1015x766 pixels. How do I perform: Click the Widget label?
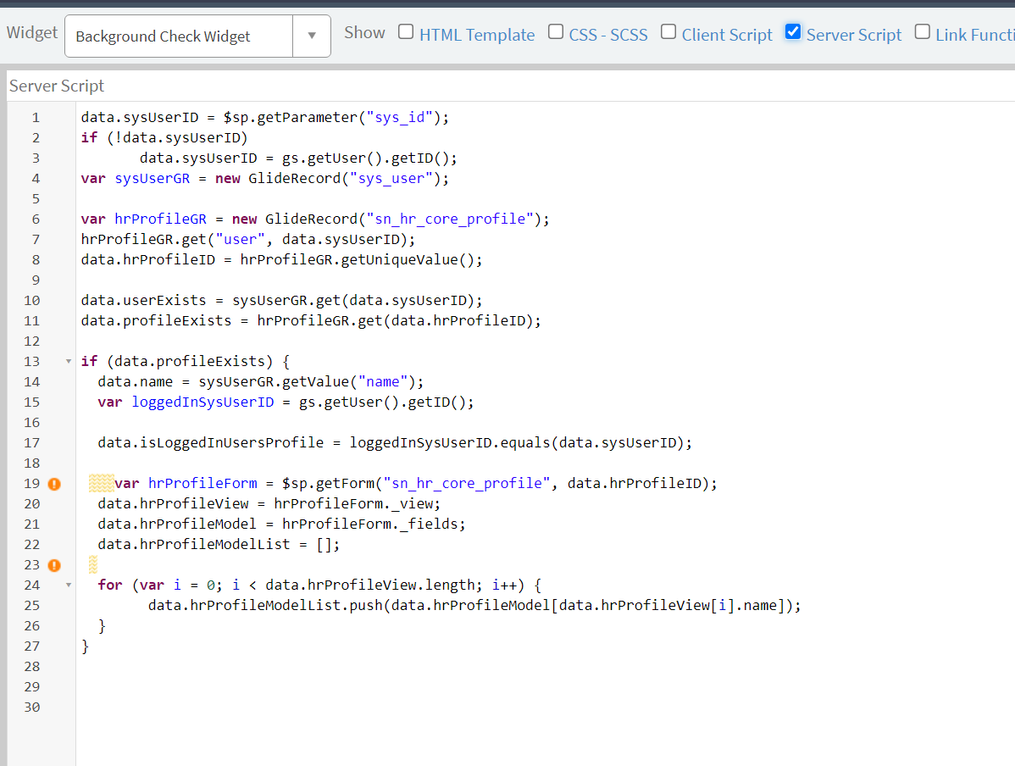32,32
